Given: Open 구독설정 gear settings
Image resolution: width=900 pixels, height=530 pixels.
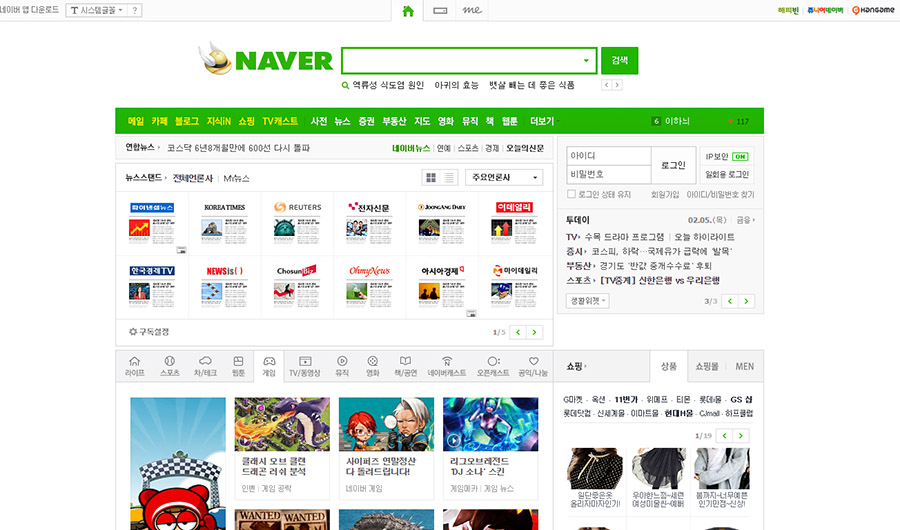Looking at the screenshot, I should pyautogui.click(x=149, y=332).
